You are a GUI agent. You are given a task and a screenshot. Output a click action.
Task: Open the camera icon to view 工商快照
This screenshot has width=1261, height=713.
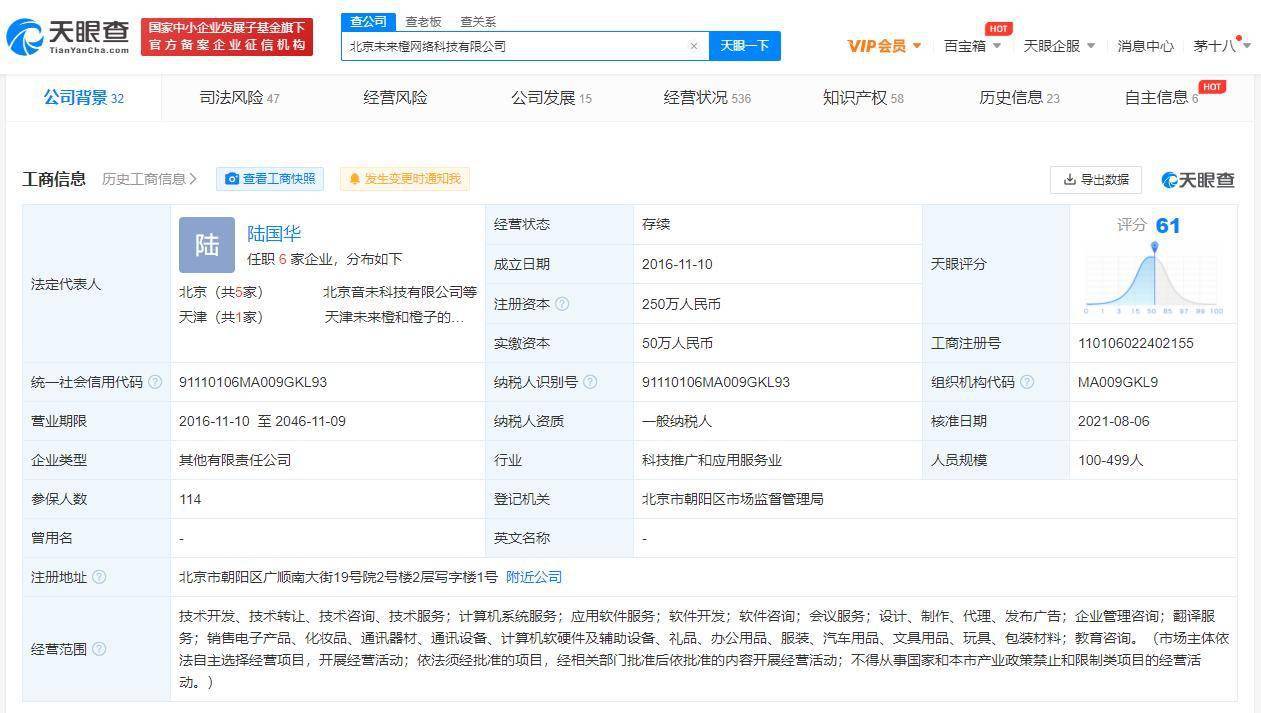pos(232,179)
